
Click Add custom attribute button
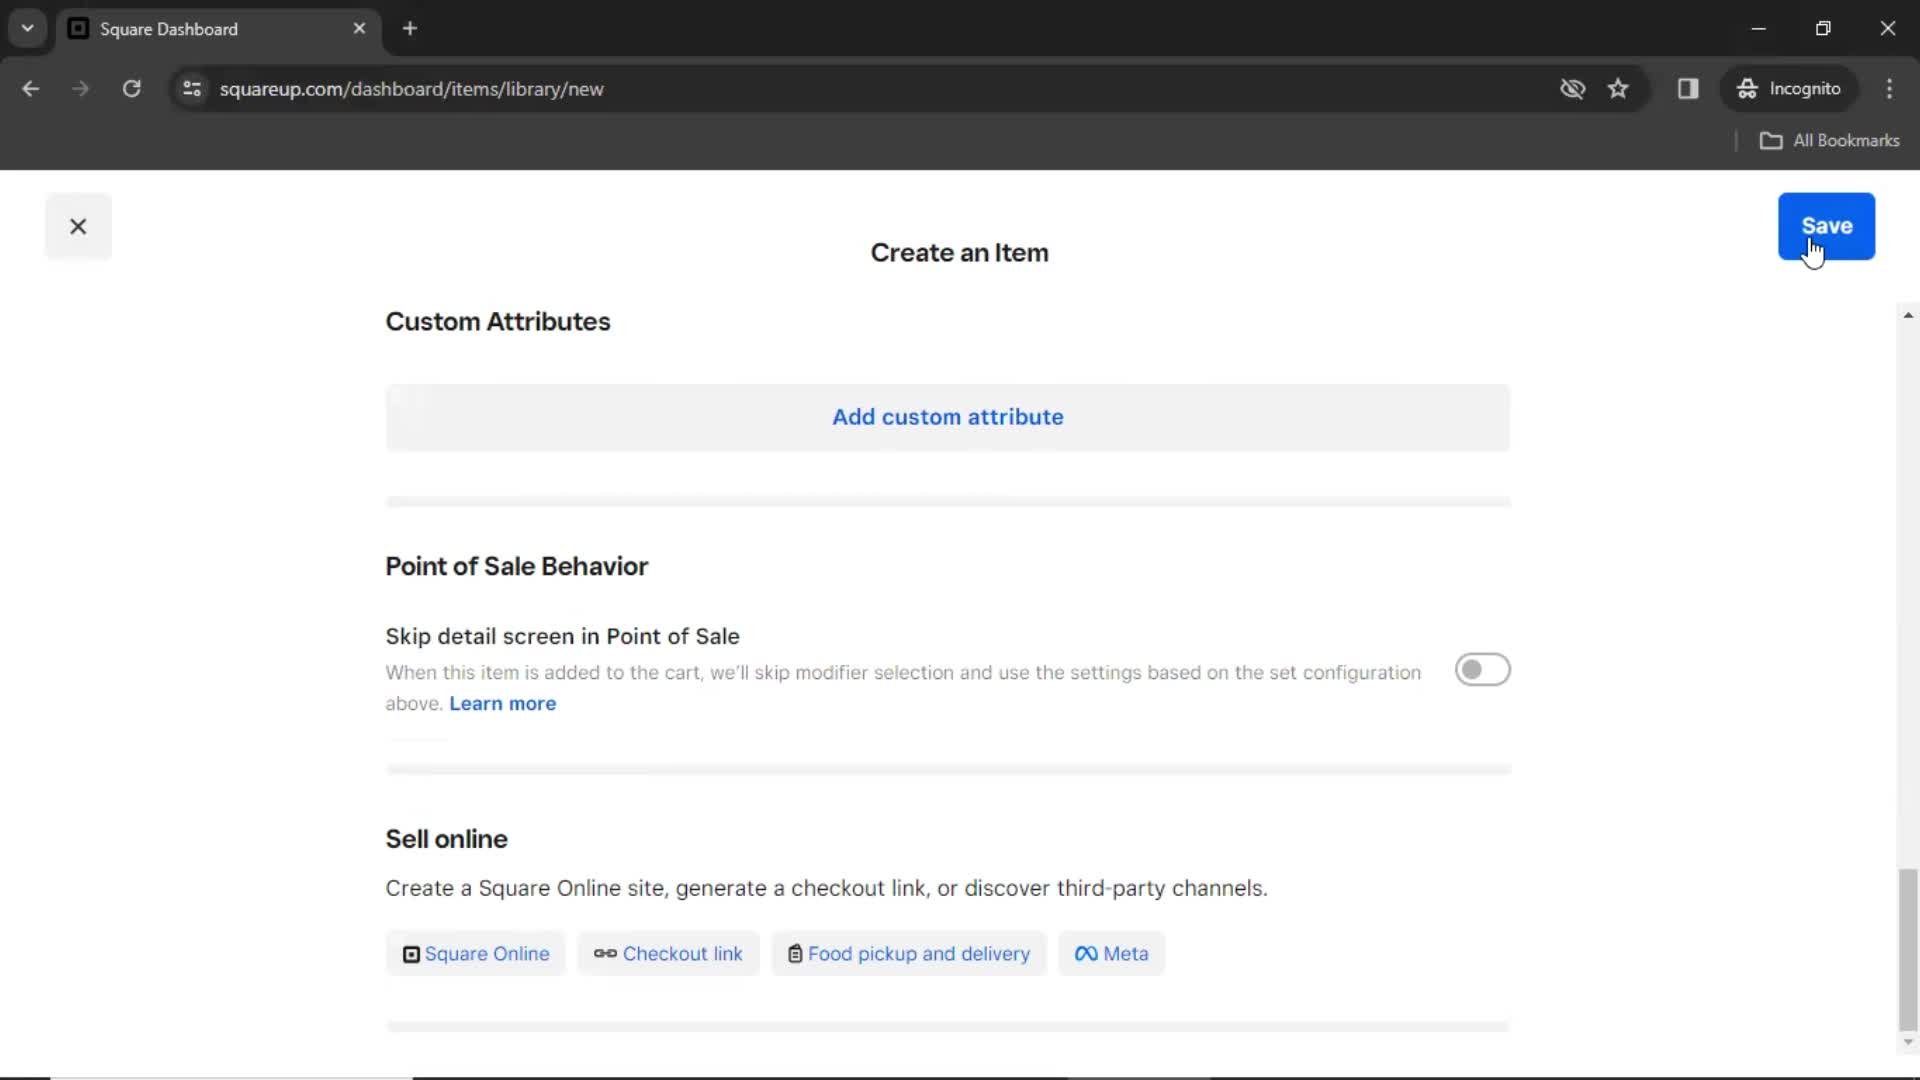947,417
